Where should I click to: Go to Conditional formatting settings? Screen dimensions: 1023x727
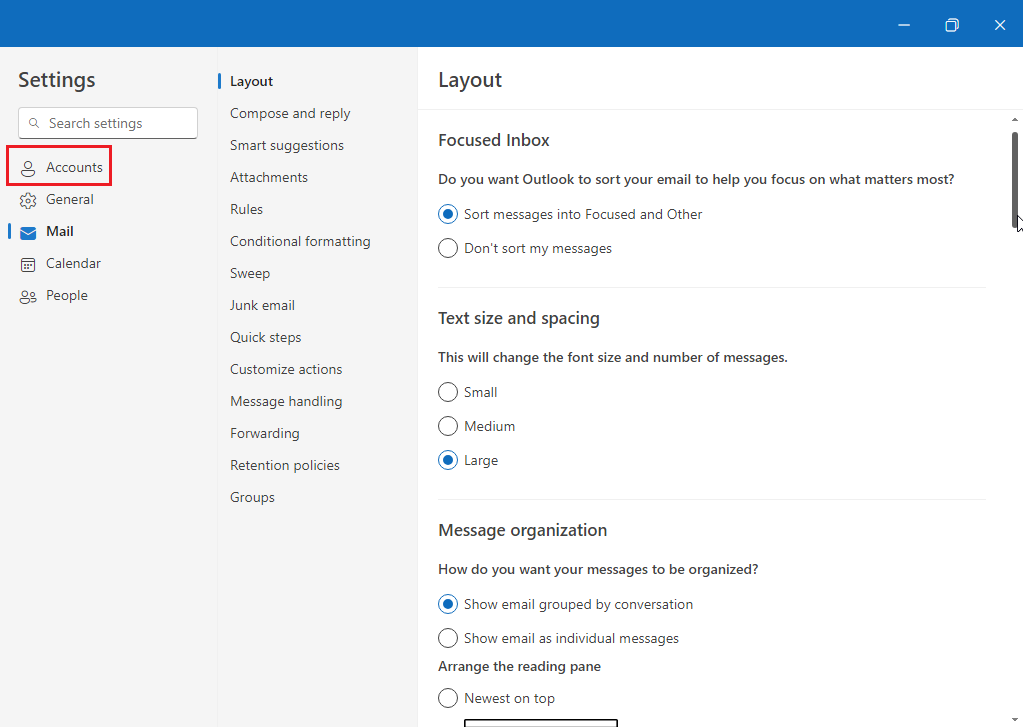[x=300, y=241]
